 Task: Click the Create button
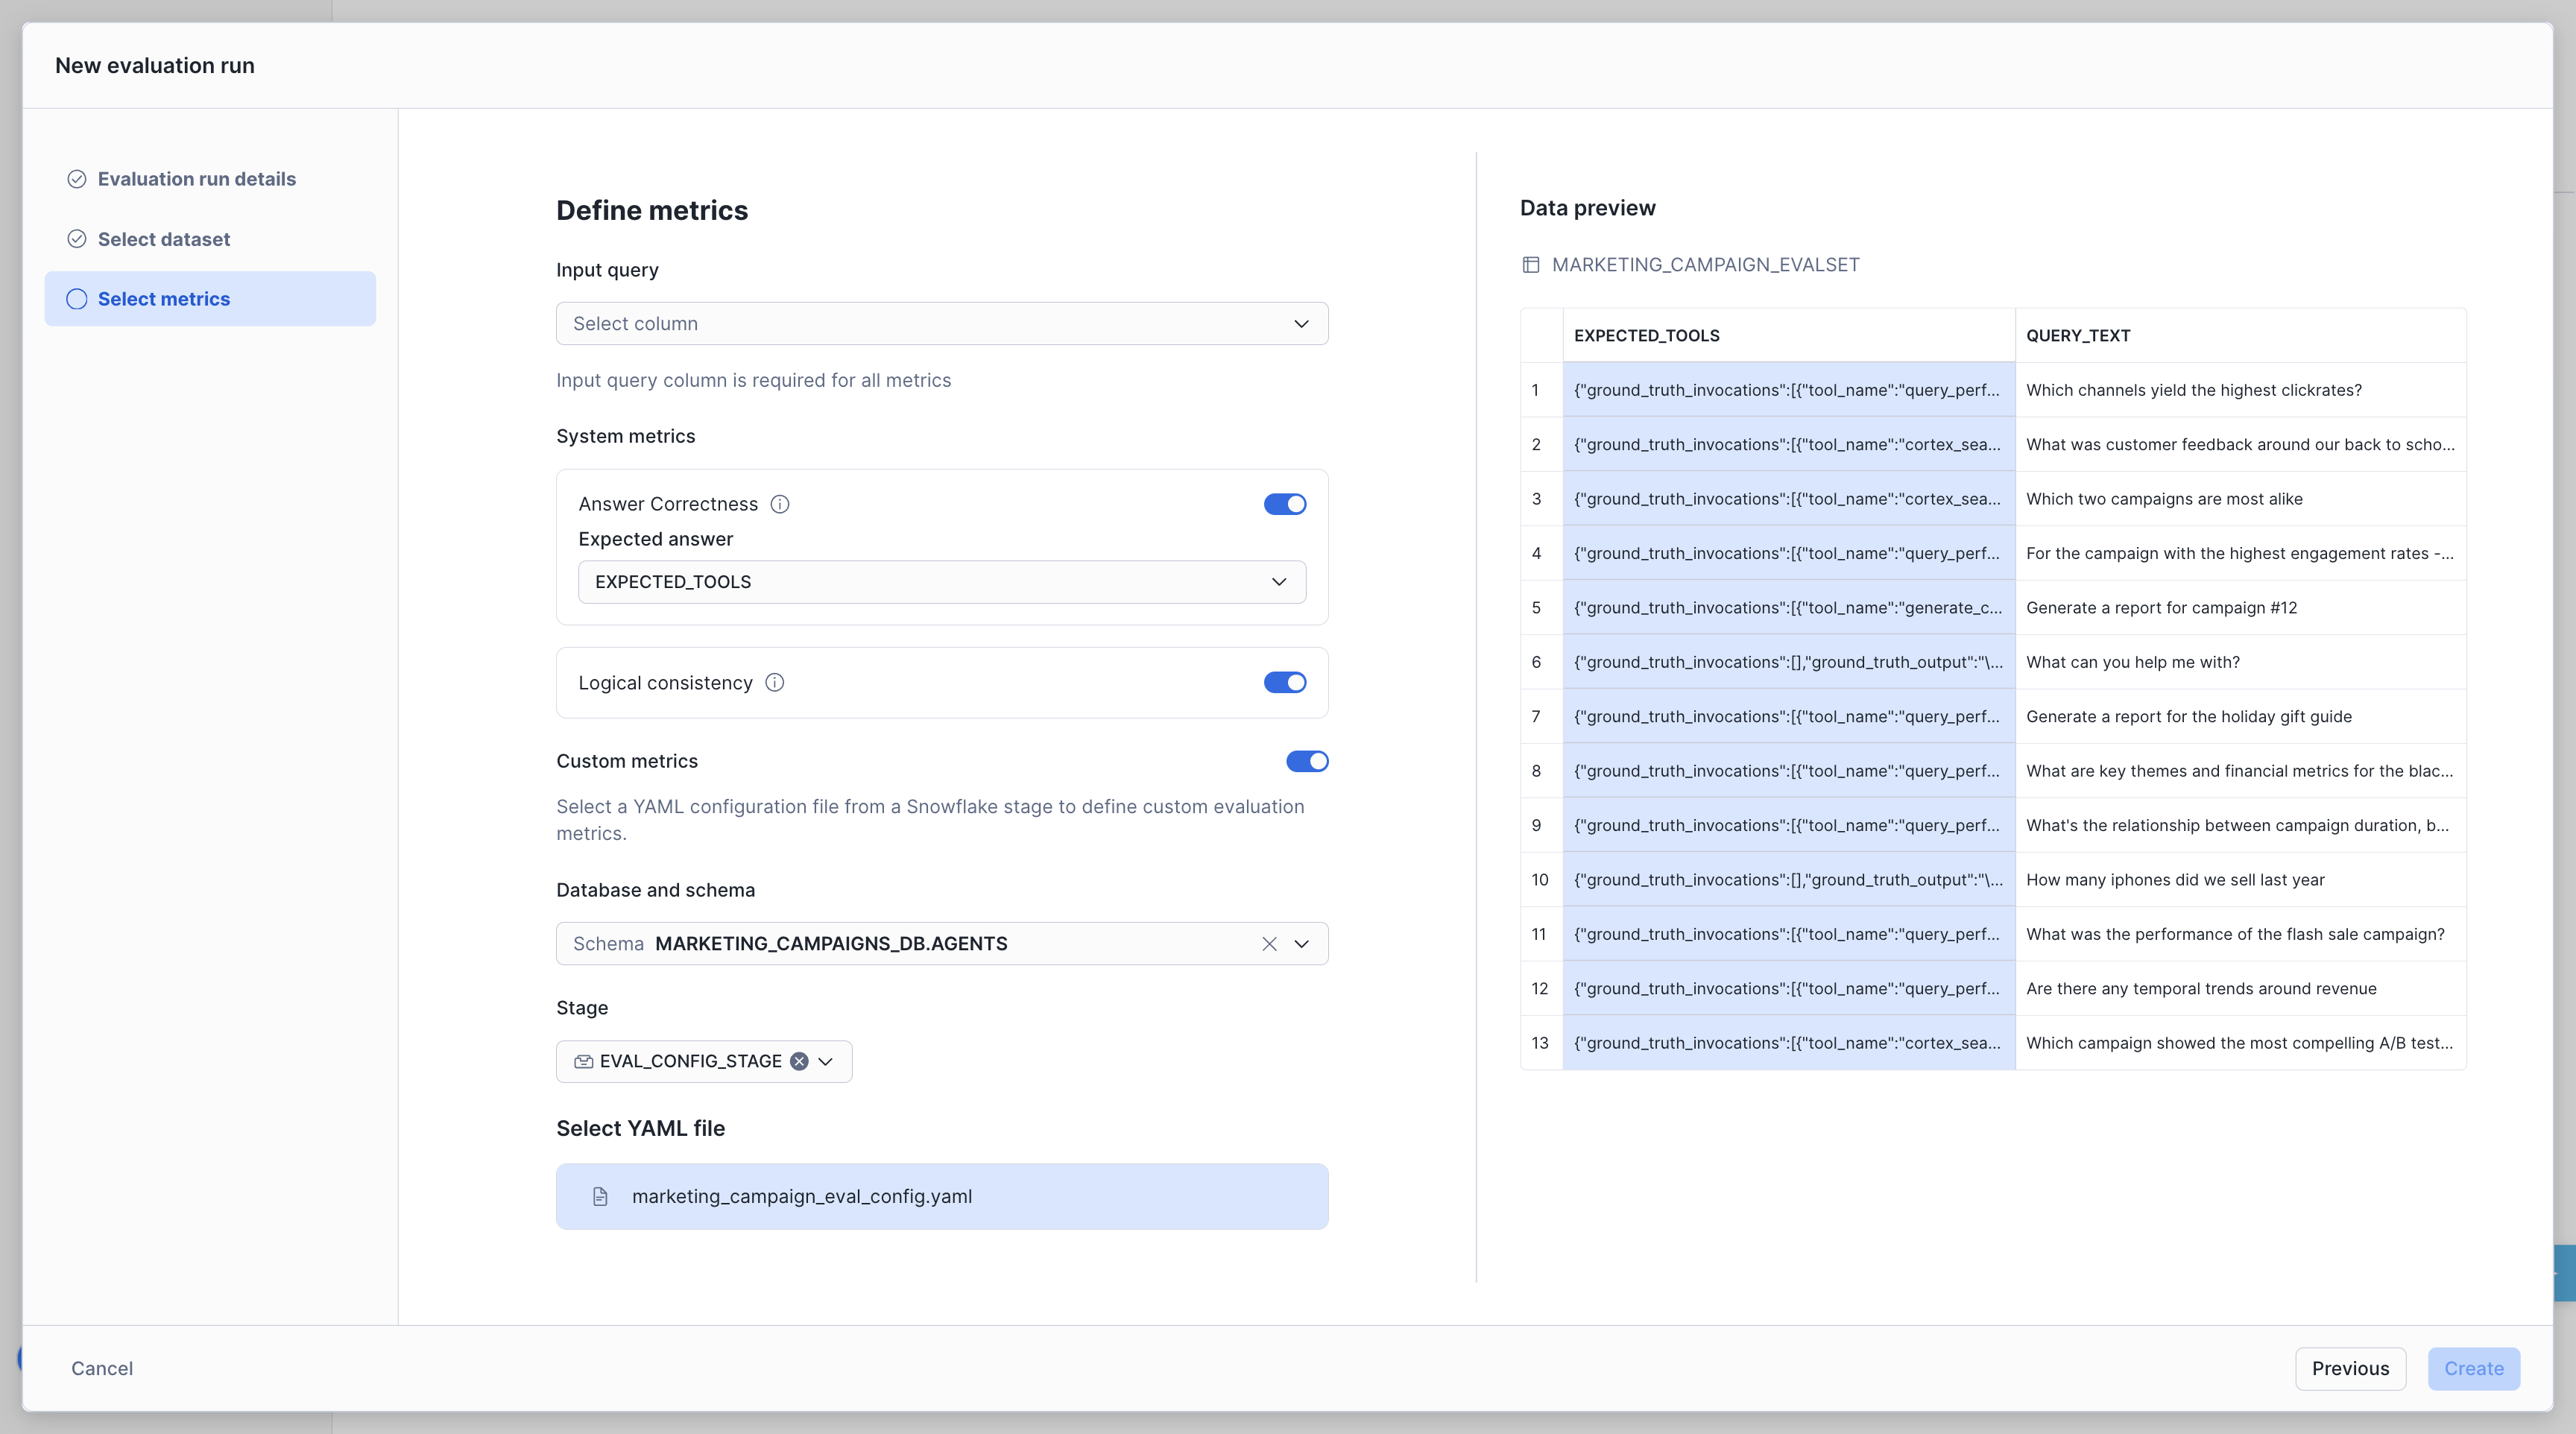click(x=2473, y=1368)
